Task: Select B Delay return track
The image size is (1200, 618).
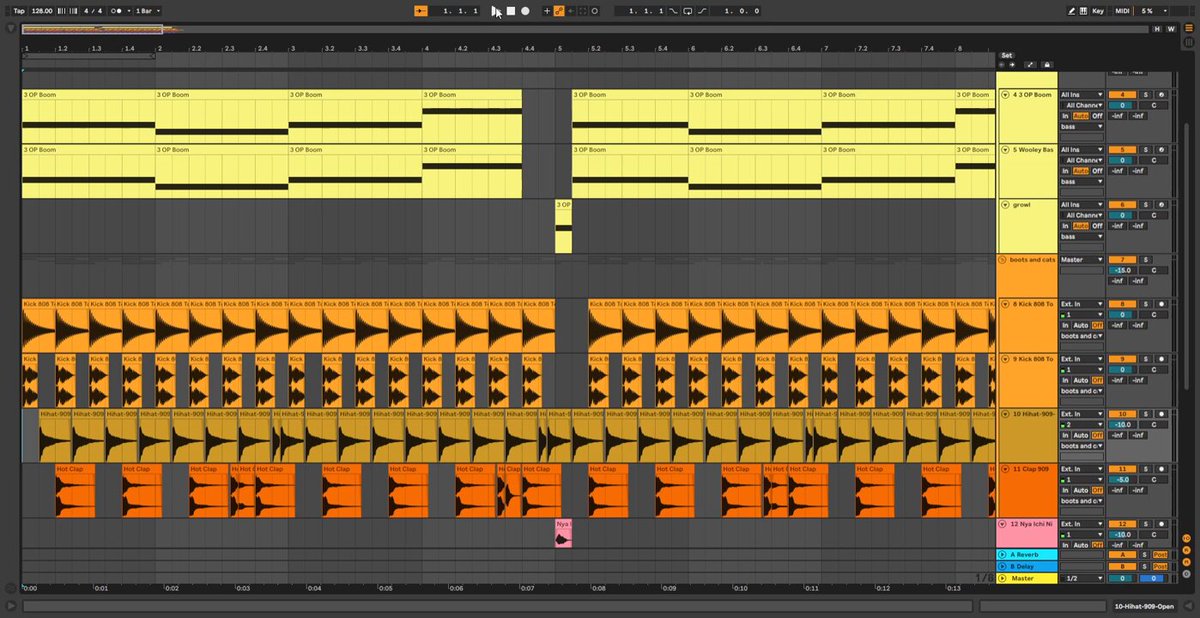Action: [1026, 566]
